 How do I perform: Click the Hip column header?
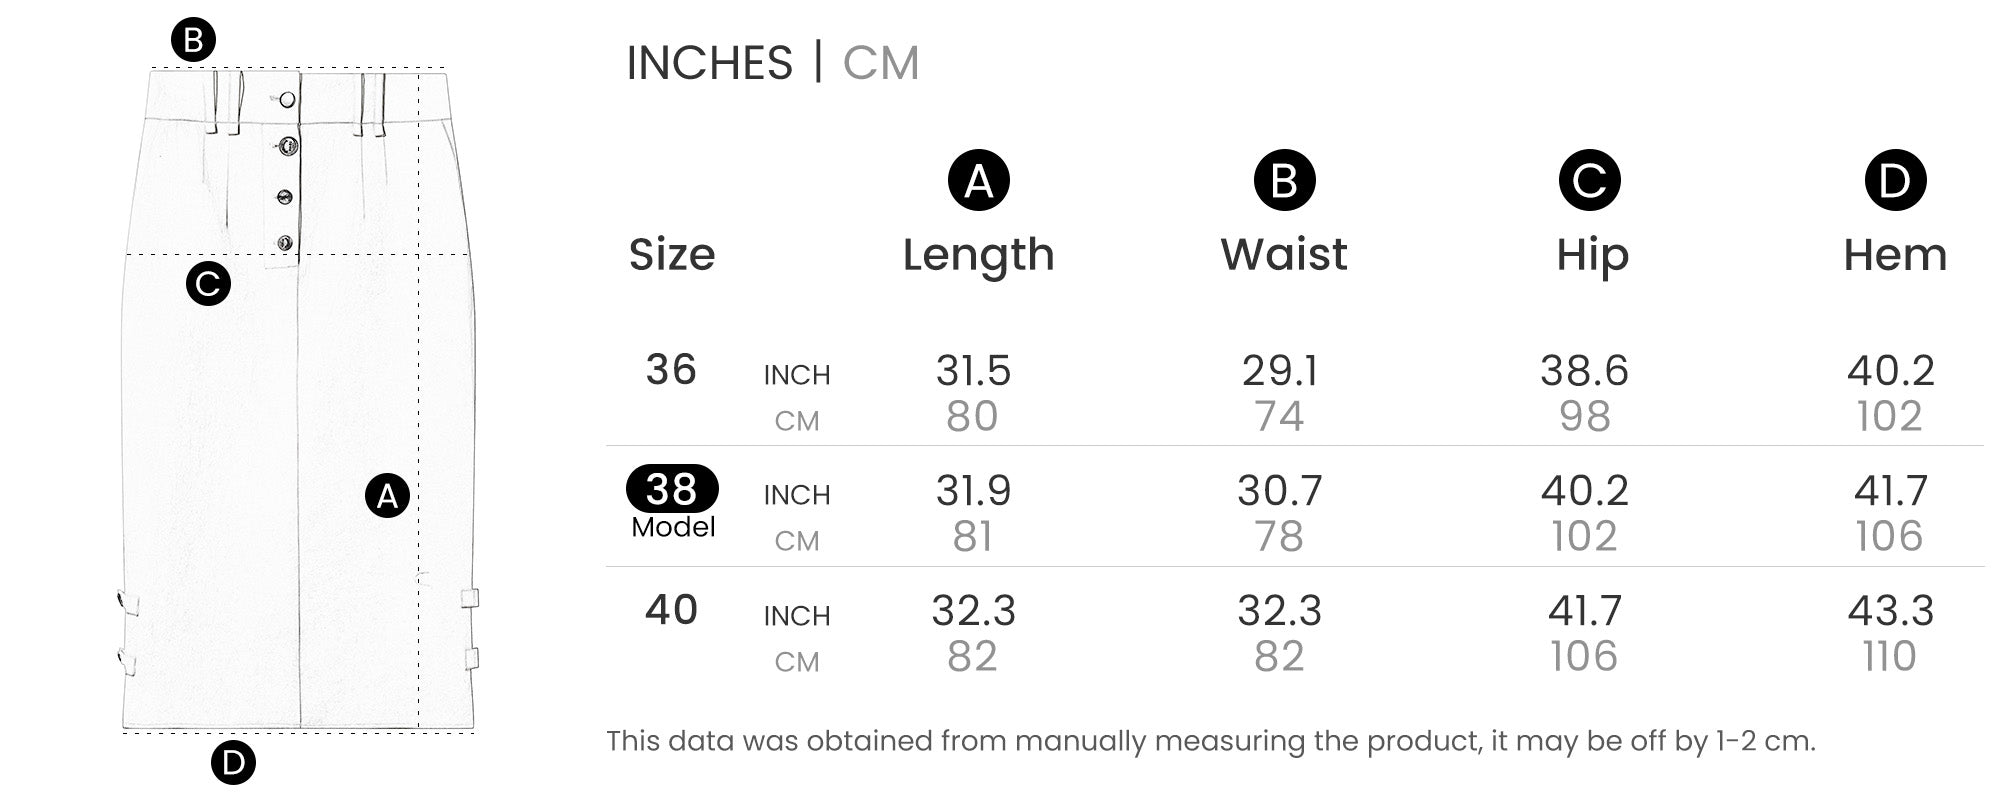pyautogui.click(x=1592, y=255)
